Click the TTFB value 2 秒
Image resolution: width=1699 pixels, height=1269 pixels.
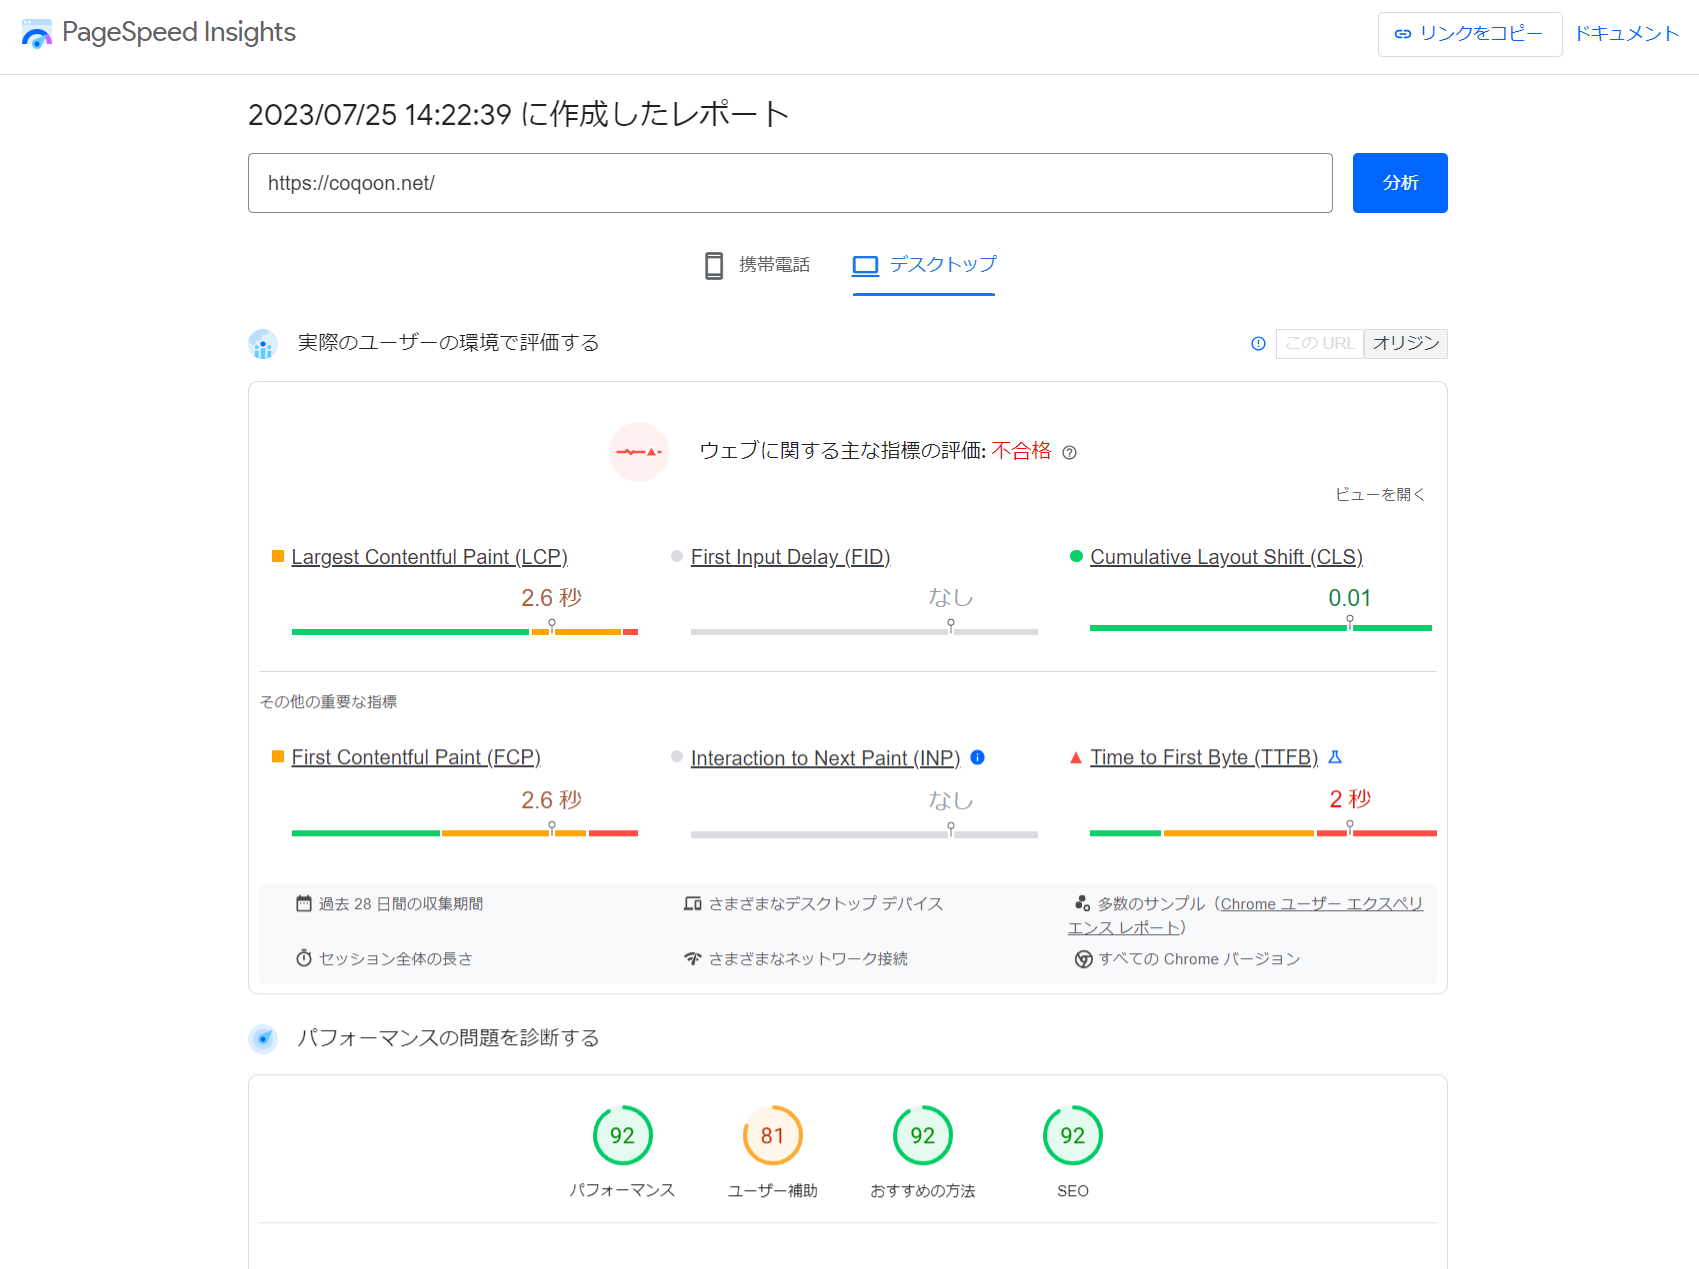[x=1350, y=799]
